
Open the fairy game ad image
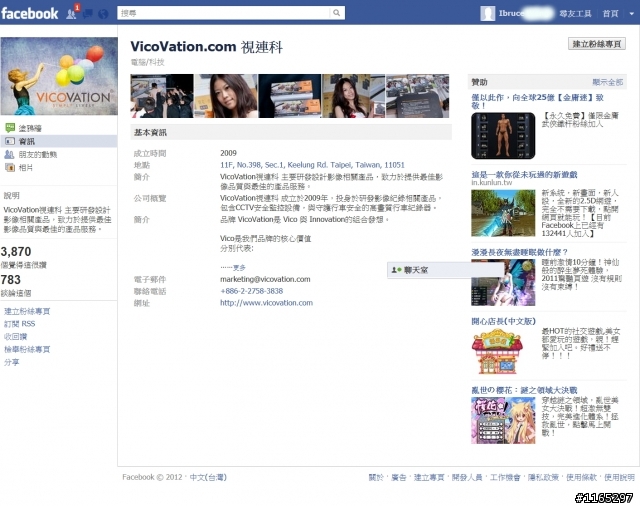(503, 282)
